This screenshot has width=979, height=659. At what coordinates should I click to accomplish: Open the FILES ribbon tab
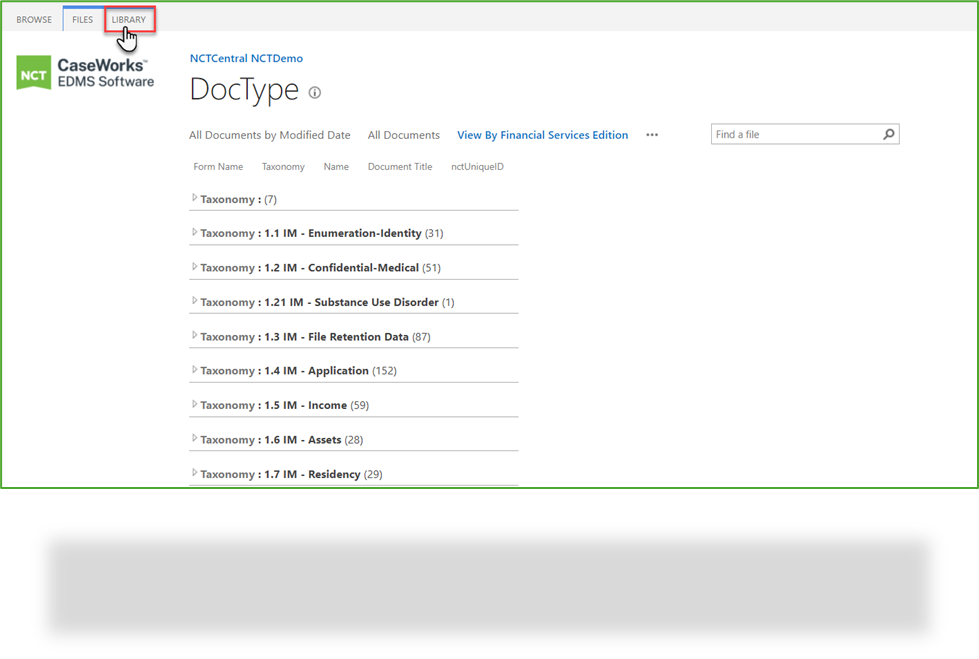(82, 18)
